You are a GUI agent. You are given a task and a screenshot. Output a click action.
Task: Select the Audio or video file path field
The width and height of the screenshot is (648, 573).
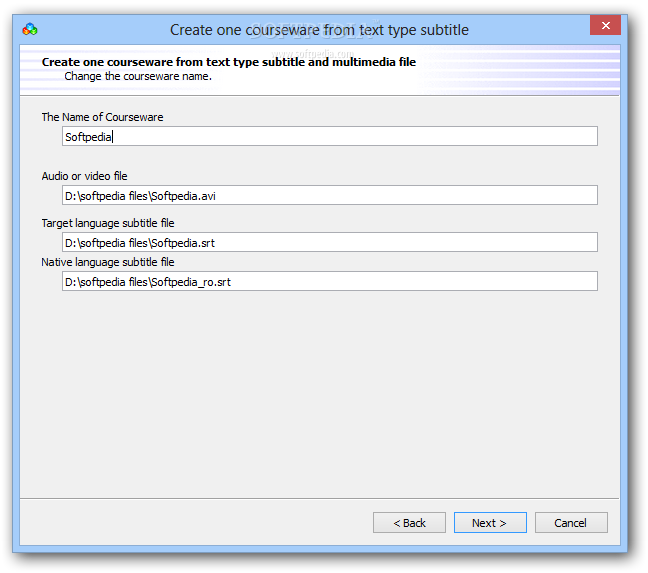329,195
